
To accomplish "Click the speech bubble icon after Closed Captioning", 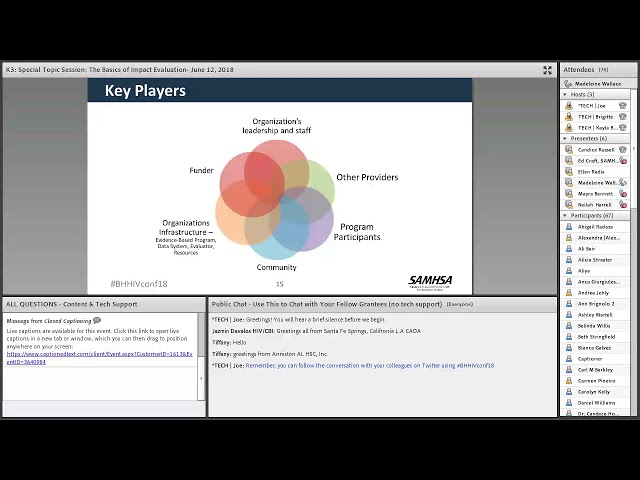I will click(97, 320).
